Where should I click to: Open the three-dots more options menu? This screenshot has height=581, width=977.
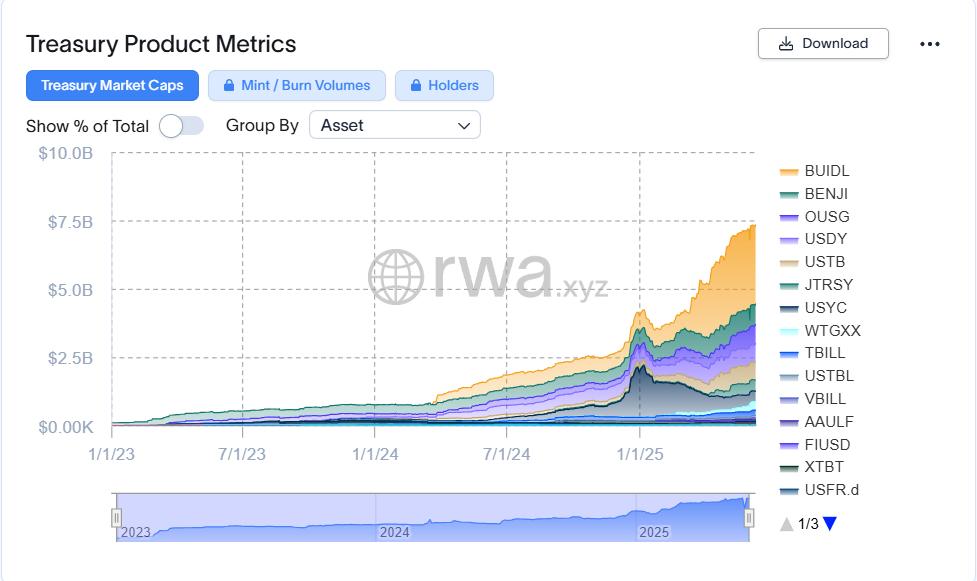tap(930, 44)
